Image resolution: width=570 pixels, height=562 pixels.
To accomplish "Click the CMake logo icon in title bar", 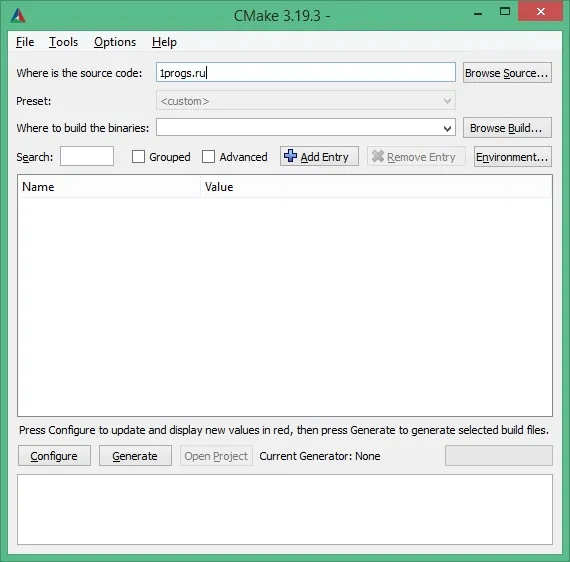I will click(x=17, y=15).
